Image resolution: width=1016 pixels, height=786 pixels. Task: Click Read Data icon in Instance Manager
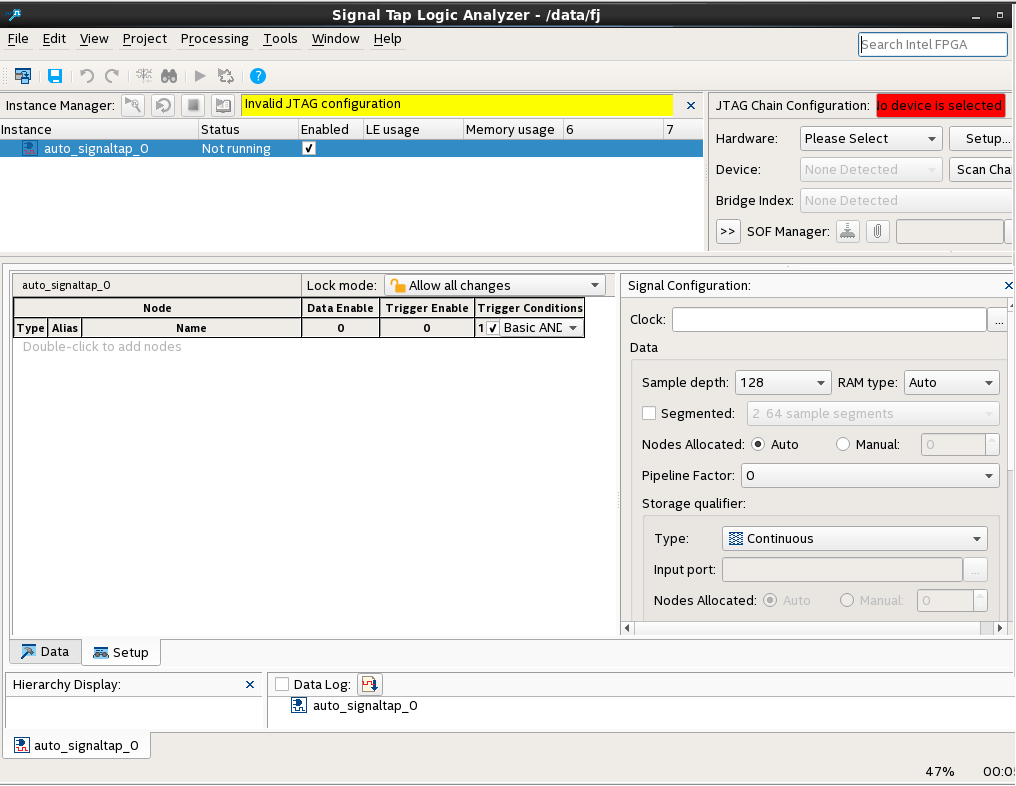pyautogui.click(x=223, y=105)
